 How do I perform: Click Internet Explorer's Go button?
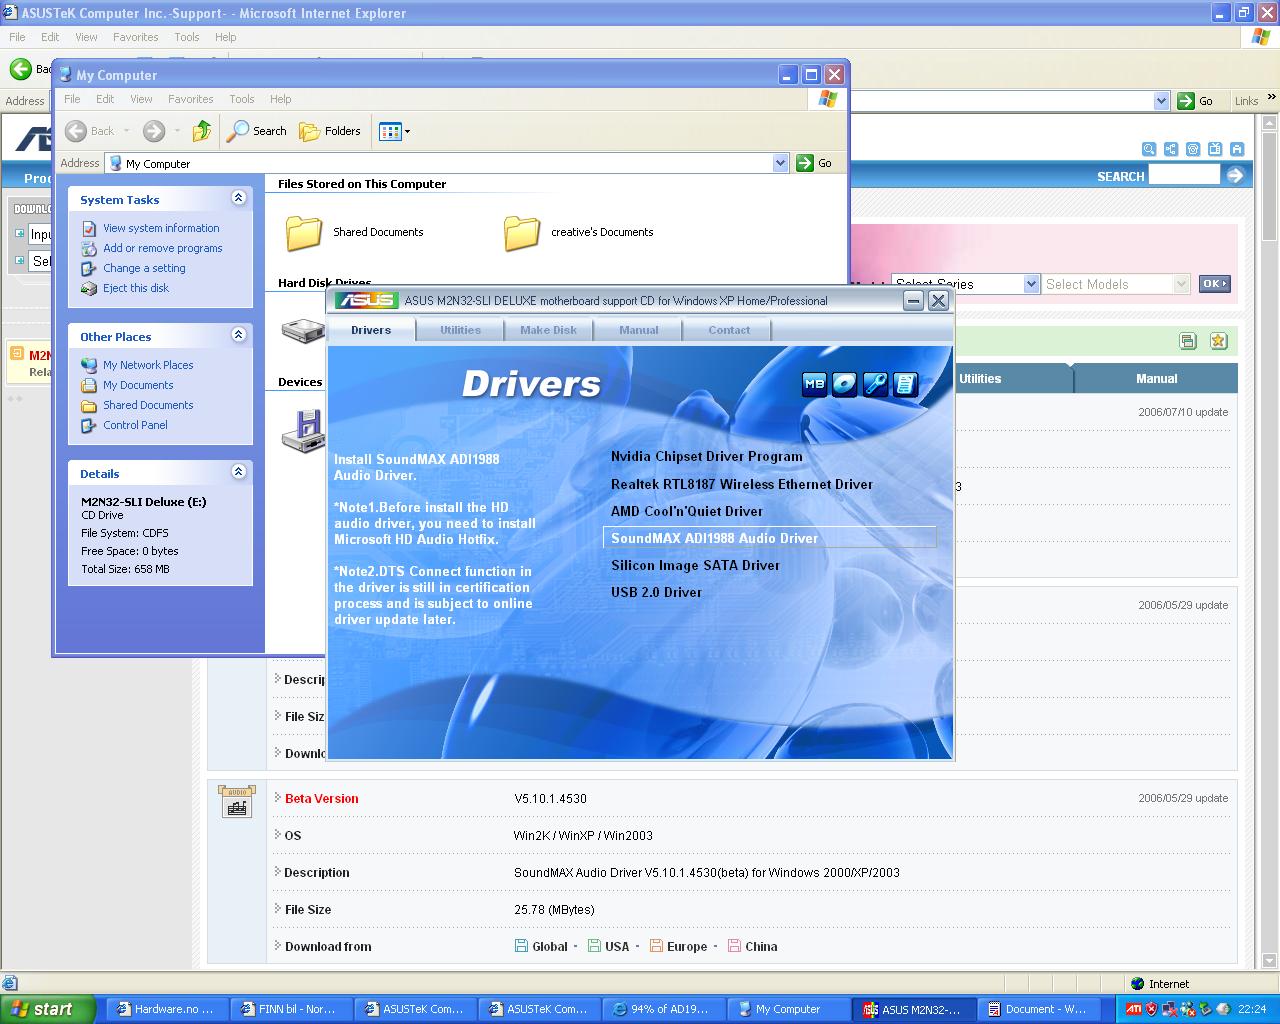coord(1196,101)
